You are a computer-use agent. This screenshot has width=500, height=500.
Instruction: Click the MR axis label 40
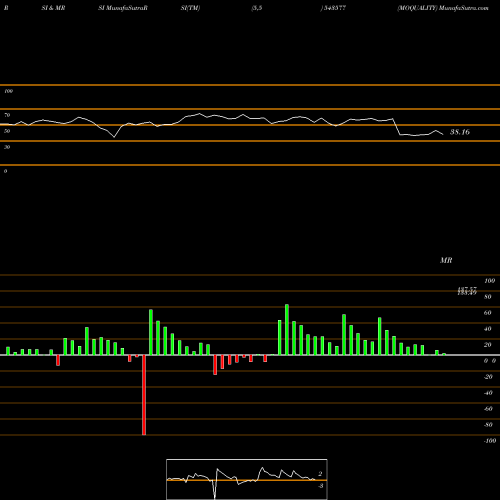coord(488,329)
